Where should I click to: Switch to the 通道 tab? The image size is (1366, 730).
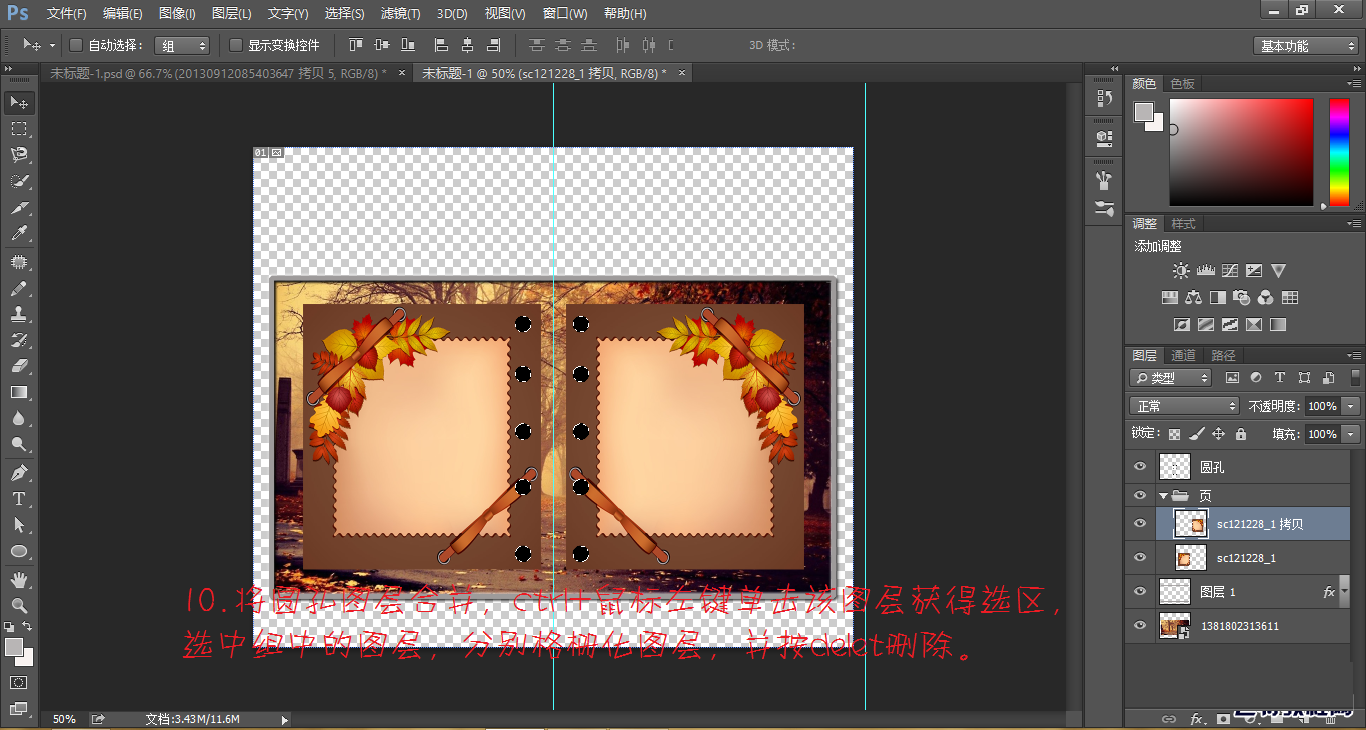click(1183, 355)
